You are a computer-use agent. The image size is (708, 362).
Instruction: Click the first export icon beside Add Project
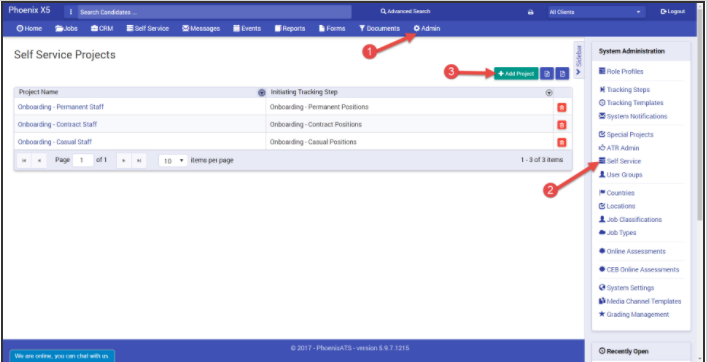point(547,74)
